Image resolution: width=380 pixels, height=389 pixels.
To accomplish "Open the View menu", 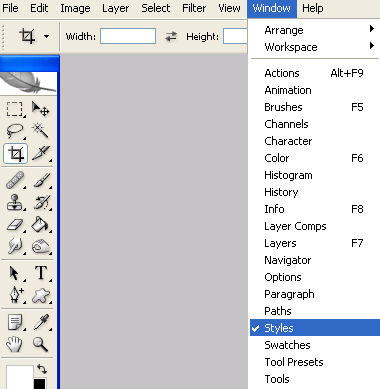I will tap(229, 8).
